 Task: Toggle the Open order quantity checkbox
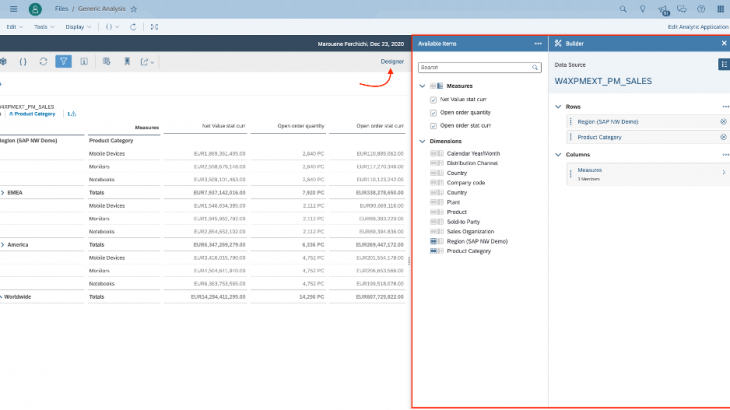(x=433, y=113)
